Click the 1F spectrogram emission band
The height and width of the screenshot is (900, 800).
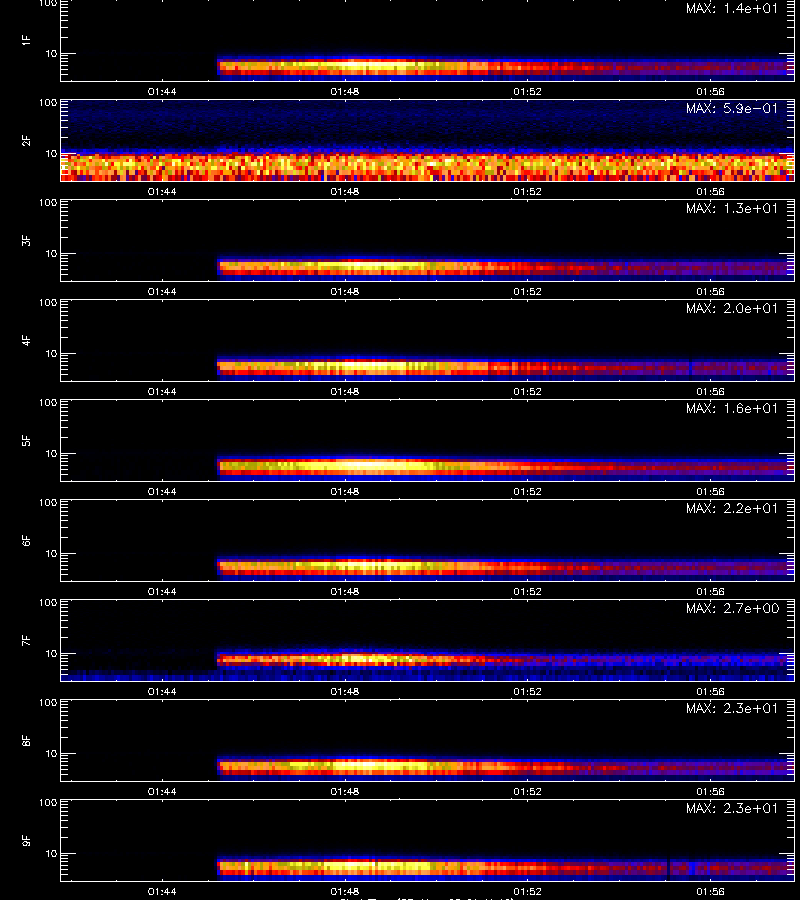[505, 67]
